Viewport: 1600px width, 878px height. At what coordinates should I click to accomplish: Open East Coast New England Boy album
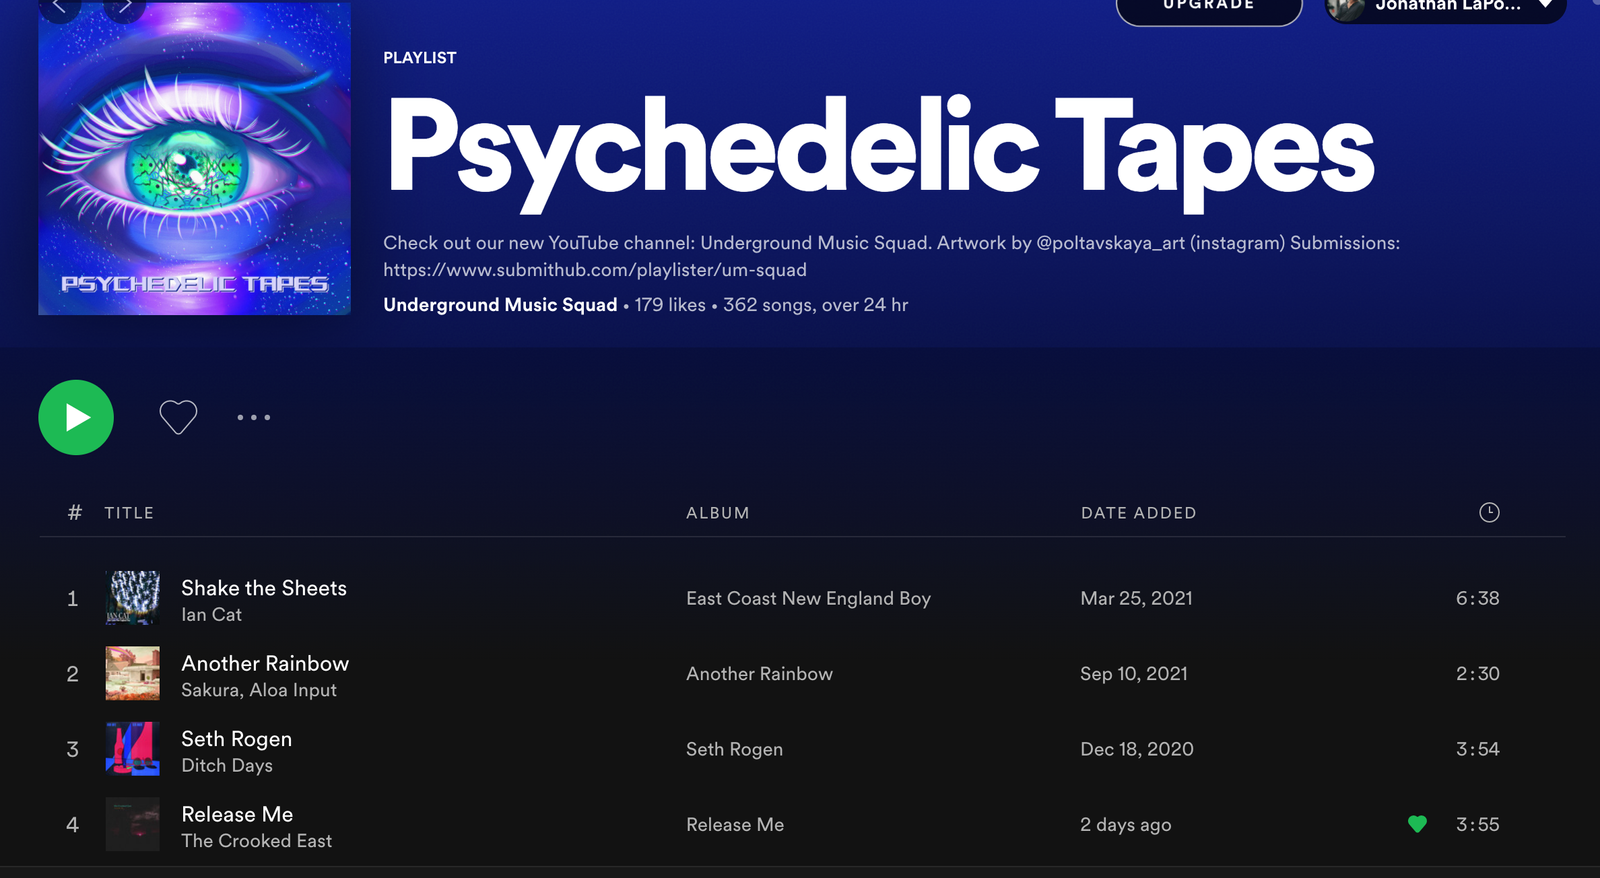point(808,598)
